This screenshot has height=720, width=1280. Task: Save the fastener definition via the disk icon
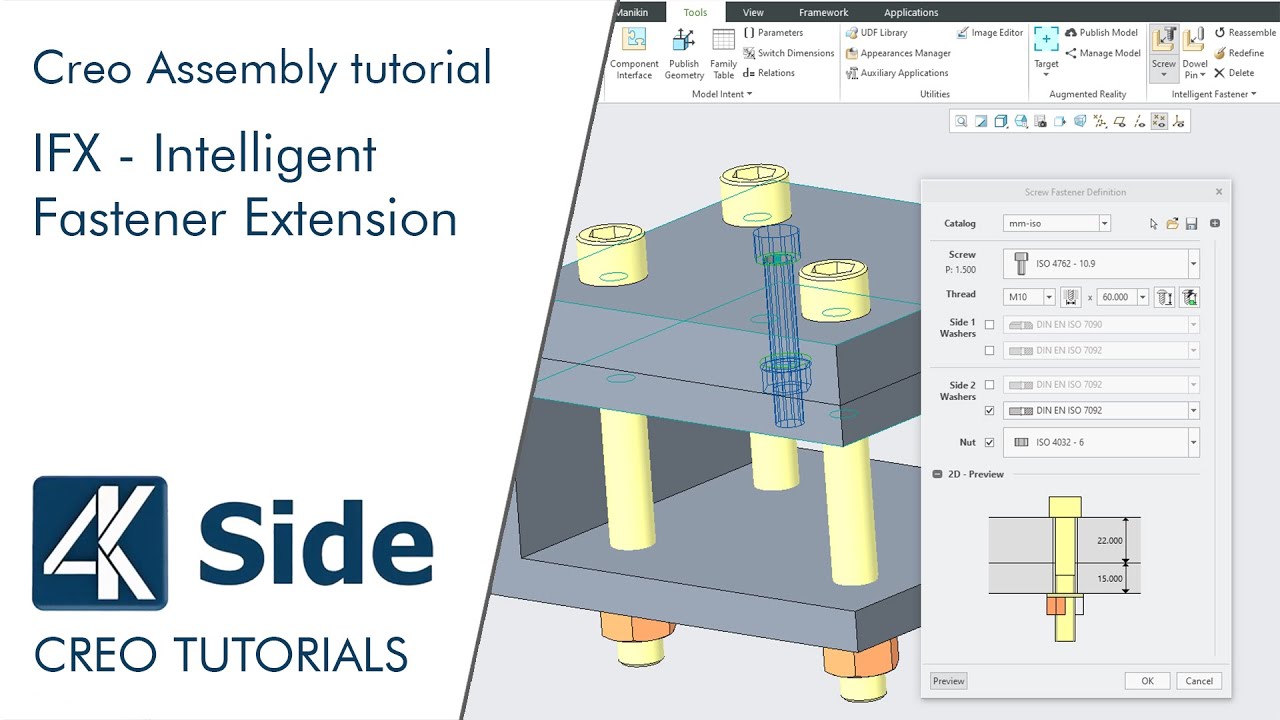pos(1191,224)
